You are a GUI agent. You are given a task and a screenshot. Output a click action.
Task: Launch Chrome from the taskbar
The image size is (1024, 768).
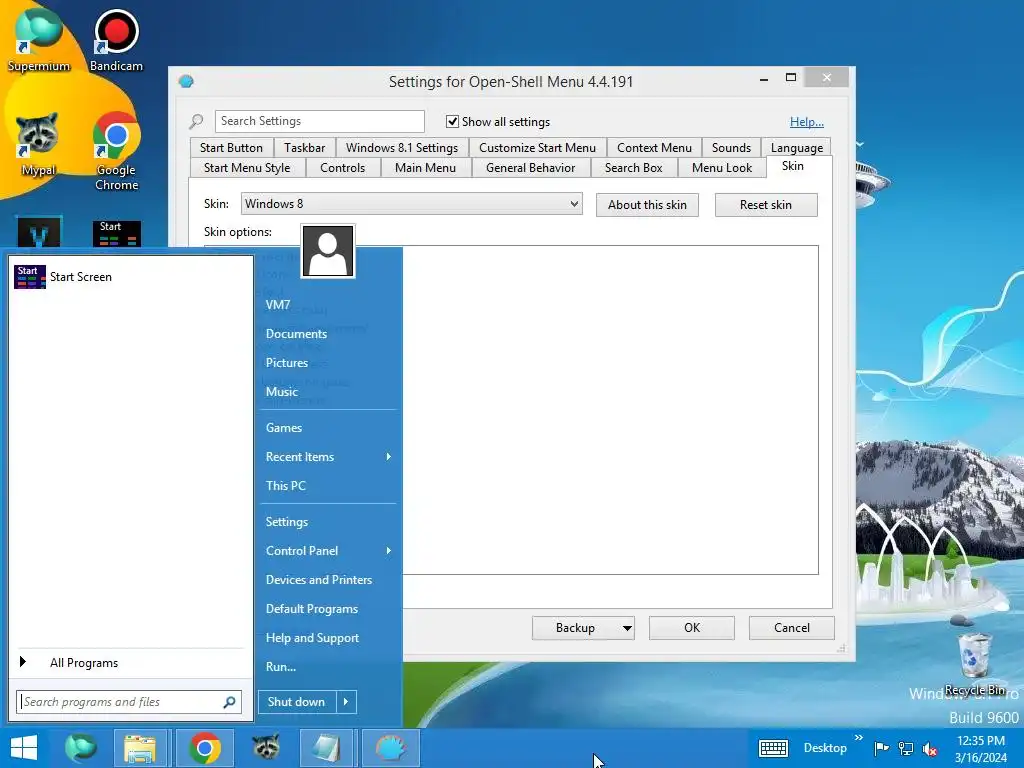[x=204, y=748]
